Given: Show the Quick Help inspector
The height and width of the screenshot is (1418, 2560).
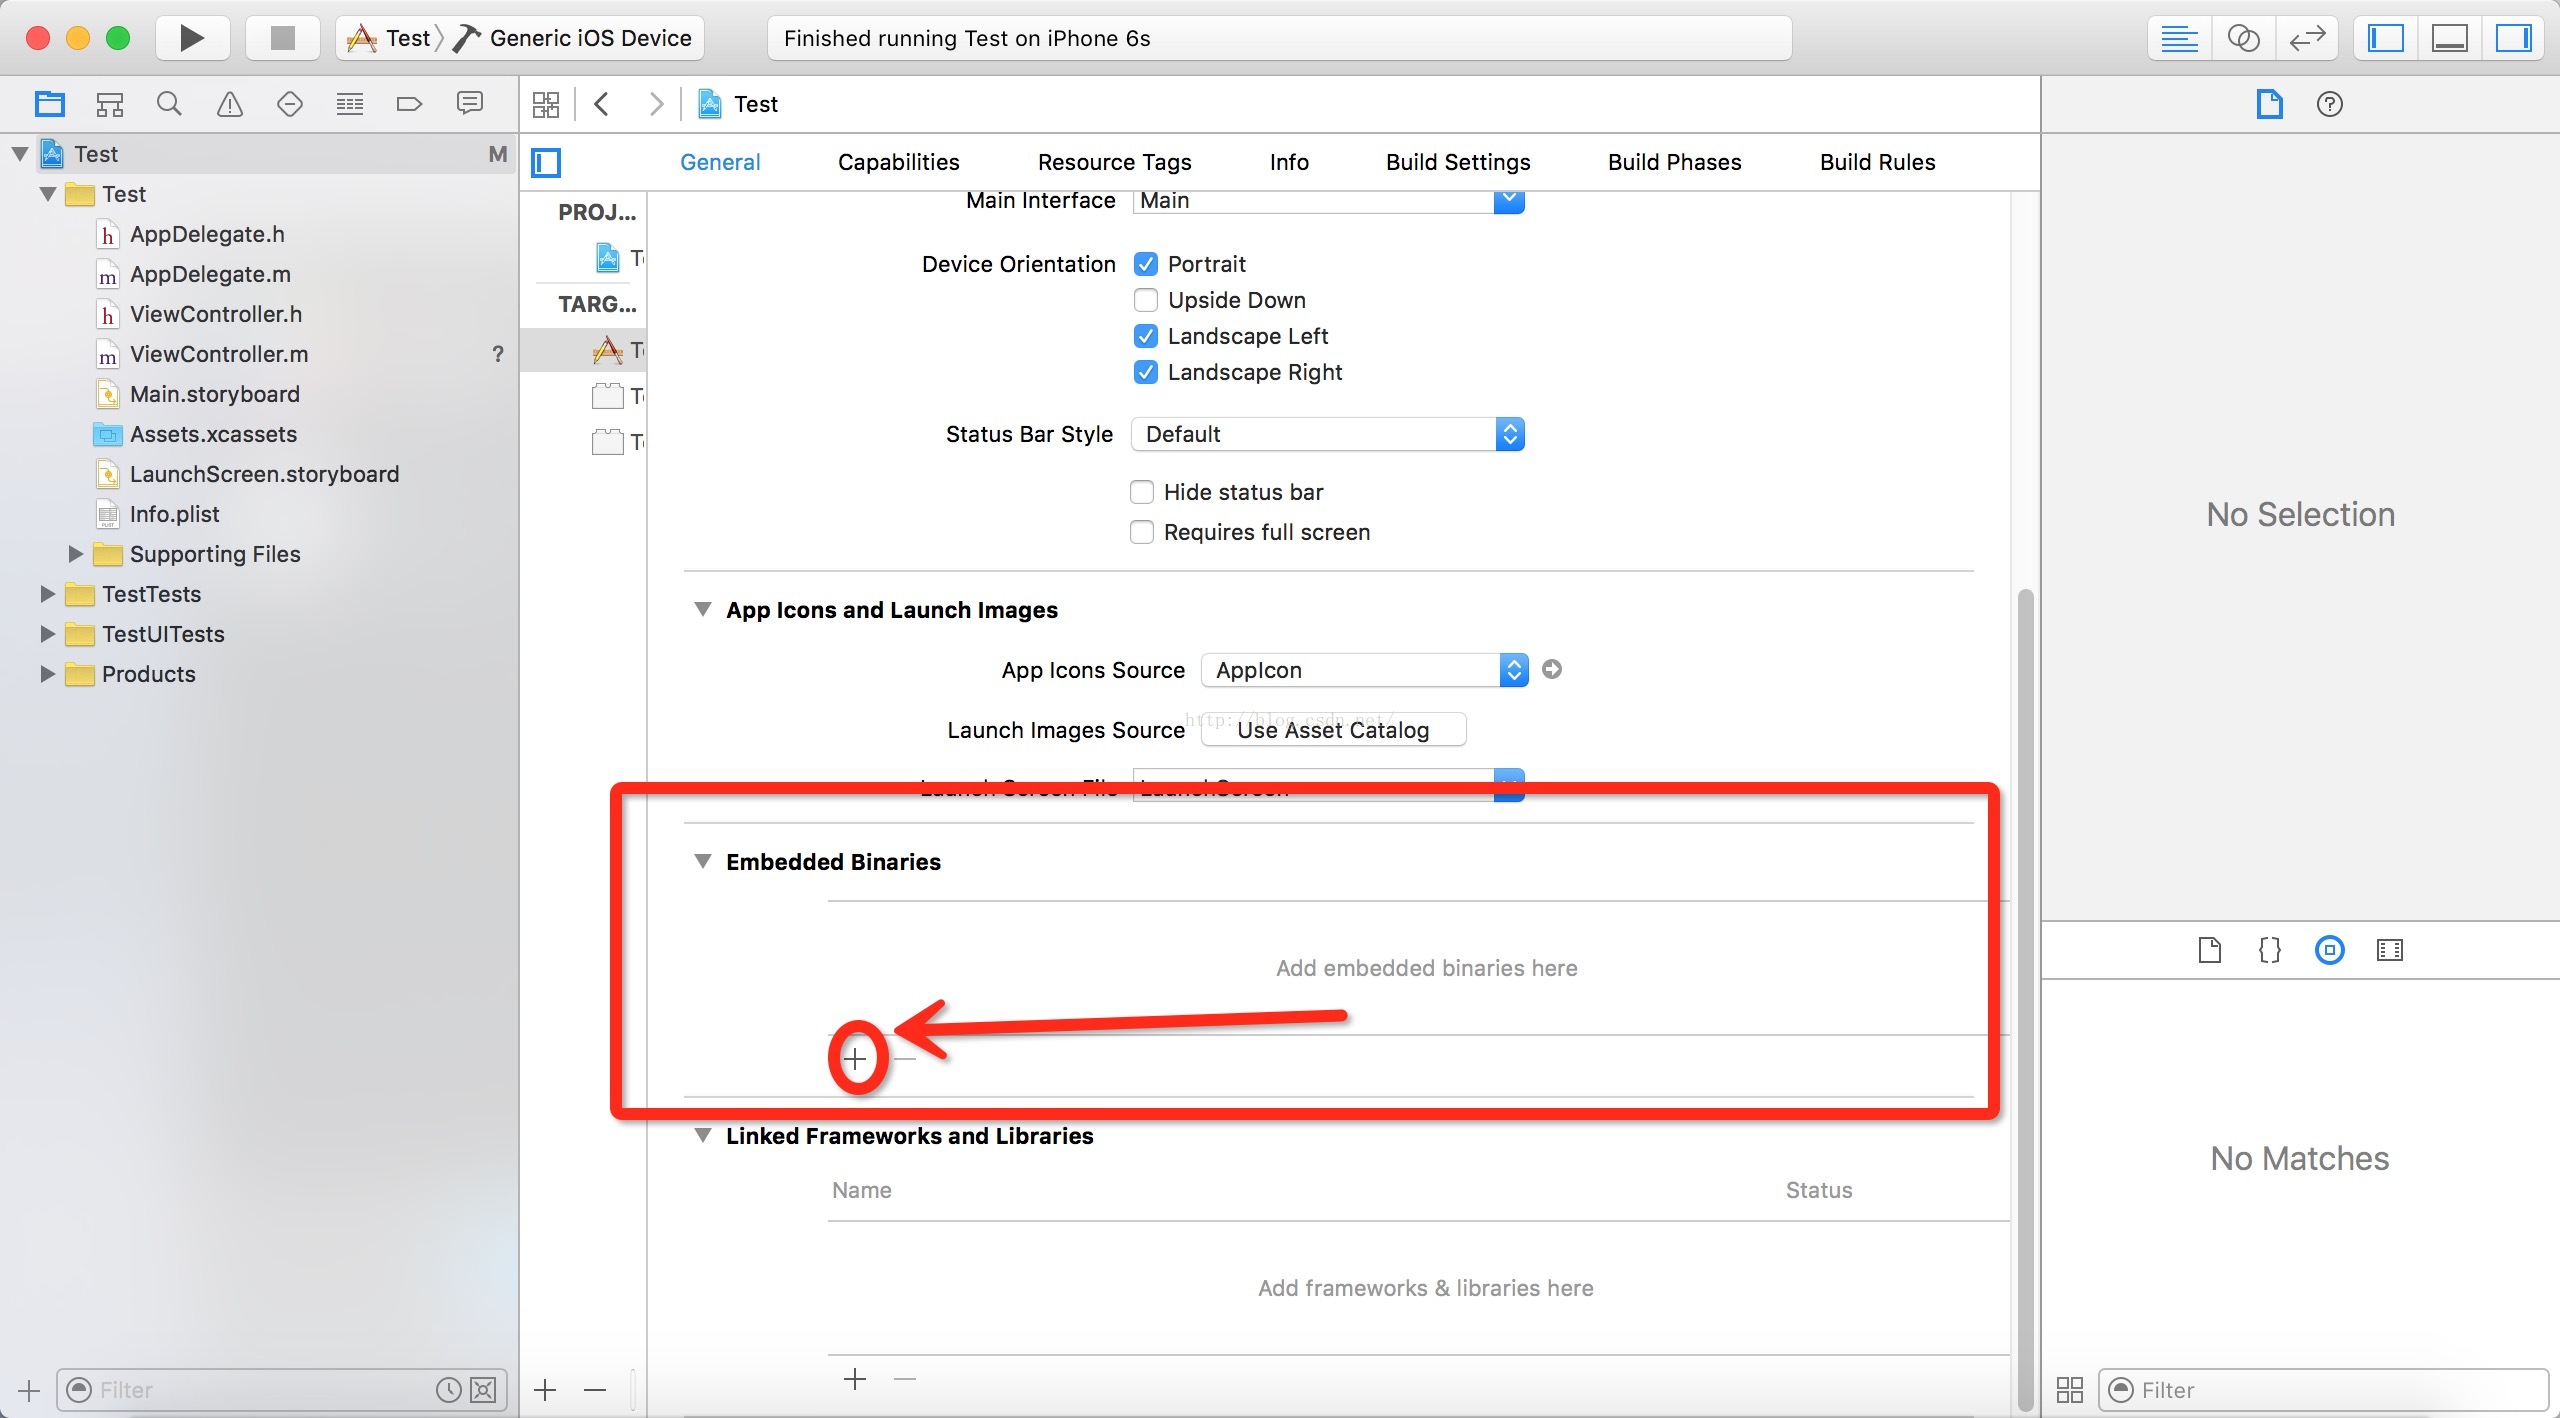Looking at the screenshot, I should [2330, 104].
